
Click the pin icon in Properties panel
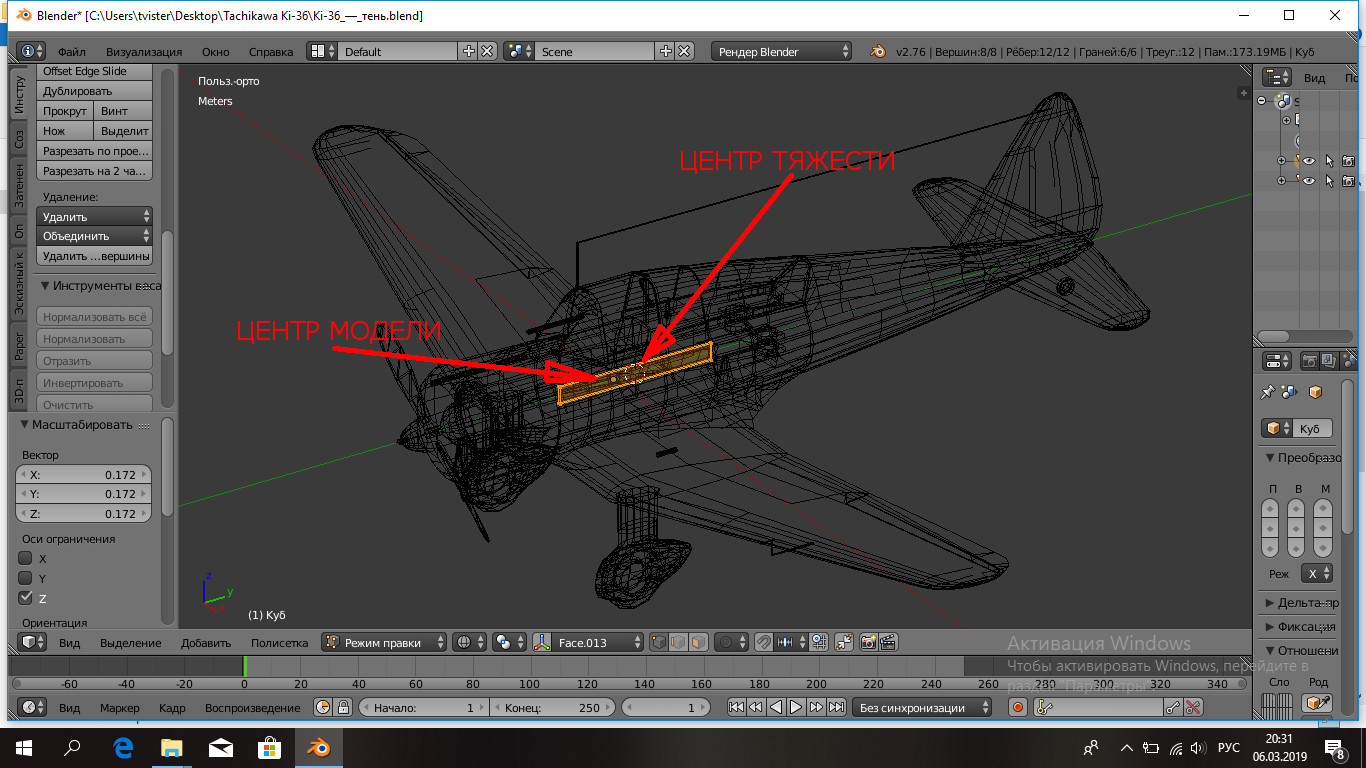tap(1268, 392)
